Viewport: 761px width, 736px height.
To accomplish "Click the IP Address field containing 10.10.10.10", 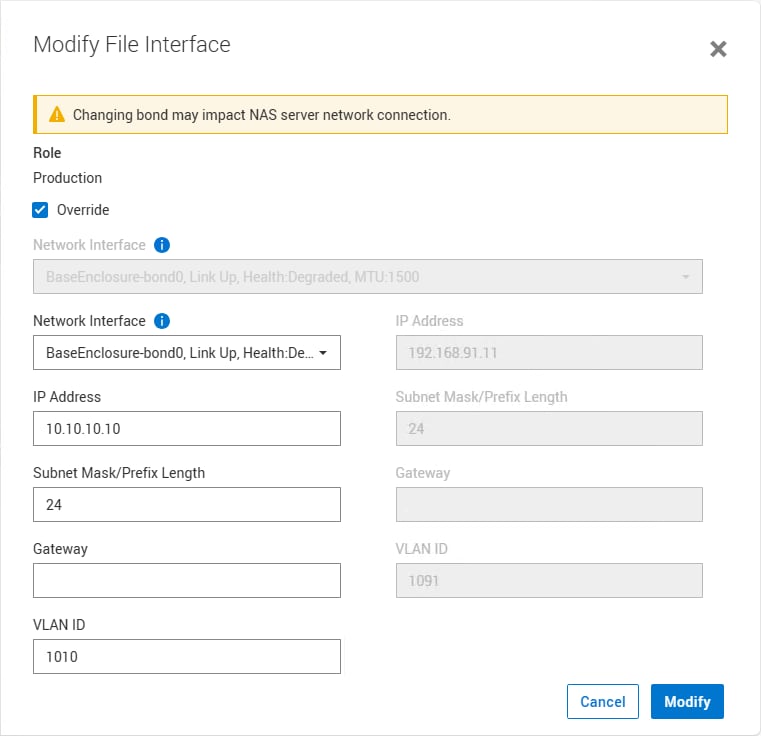I will coord(186,429).
